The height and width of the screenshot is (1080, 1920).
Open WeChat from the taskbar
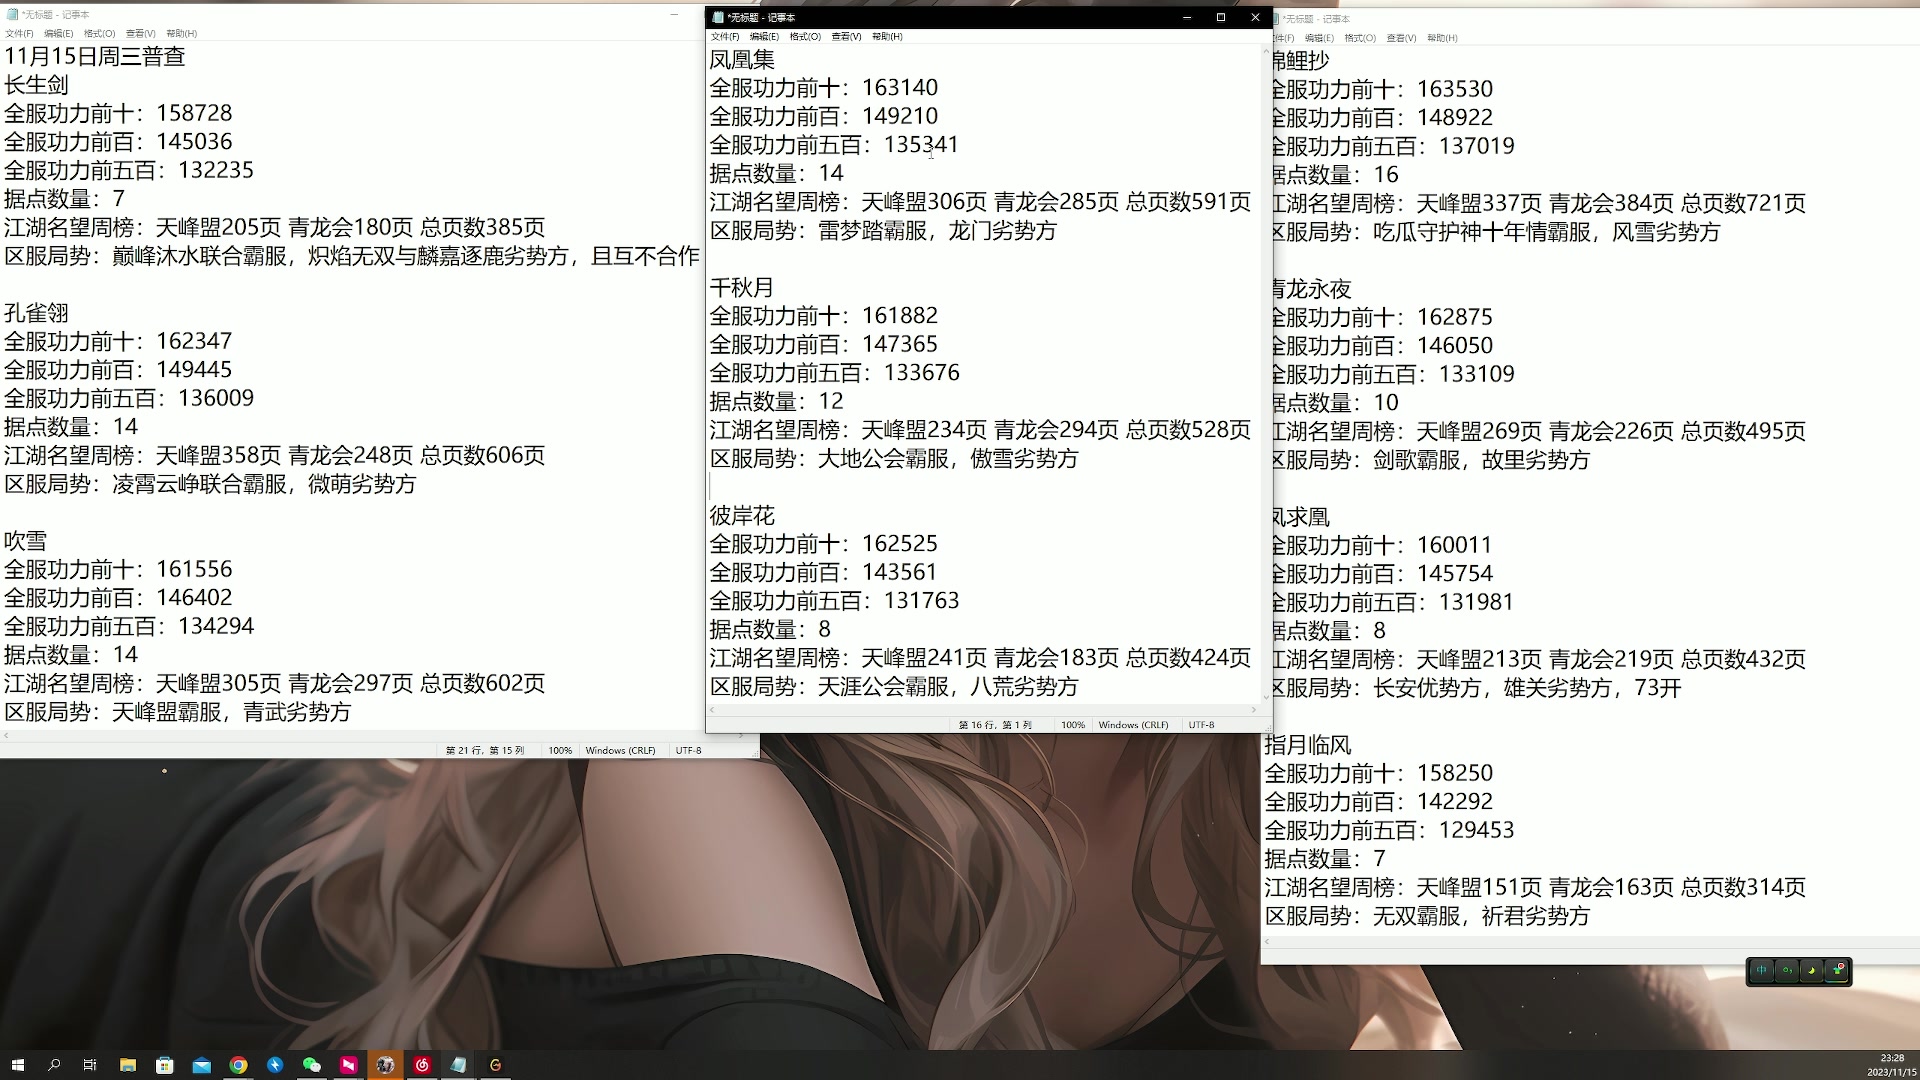(x=311, y=1065)
